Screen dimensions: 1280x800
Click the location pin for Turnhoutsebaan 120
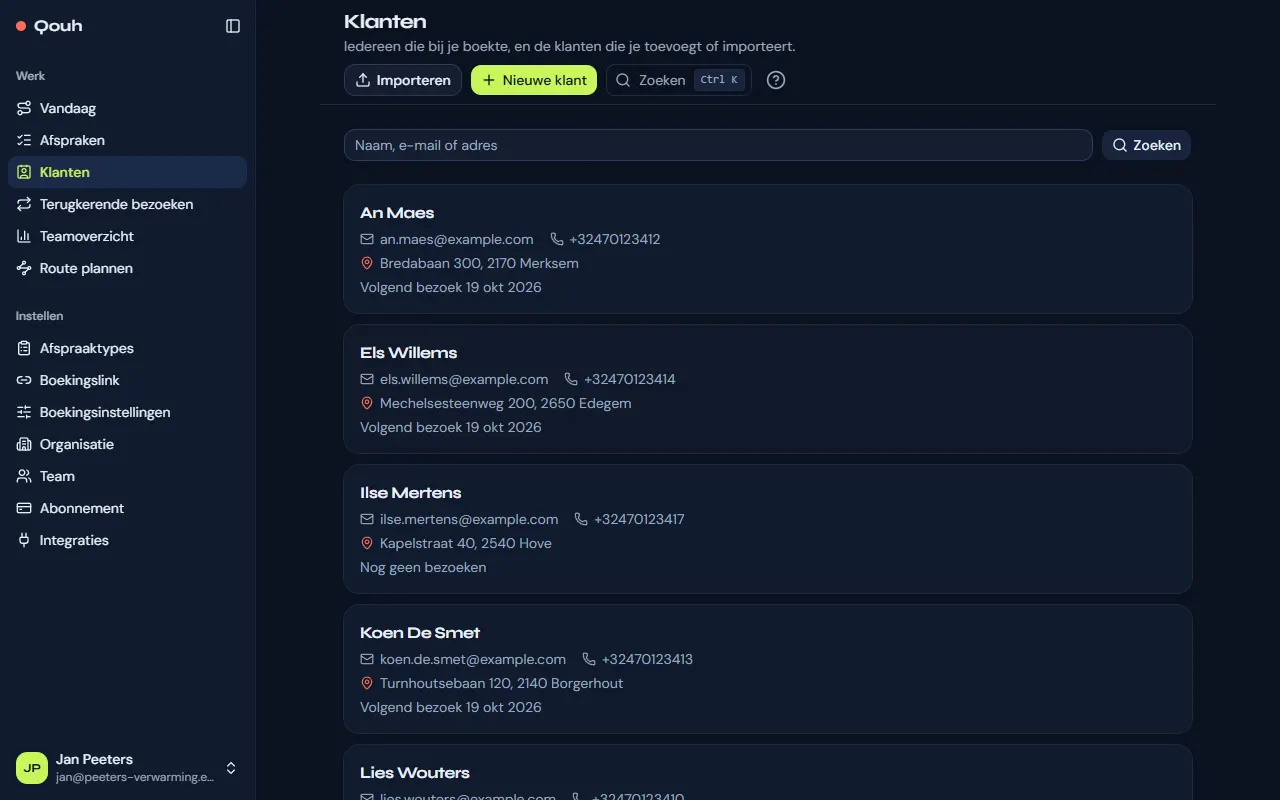click(367, 683)
